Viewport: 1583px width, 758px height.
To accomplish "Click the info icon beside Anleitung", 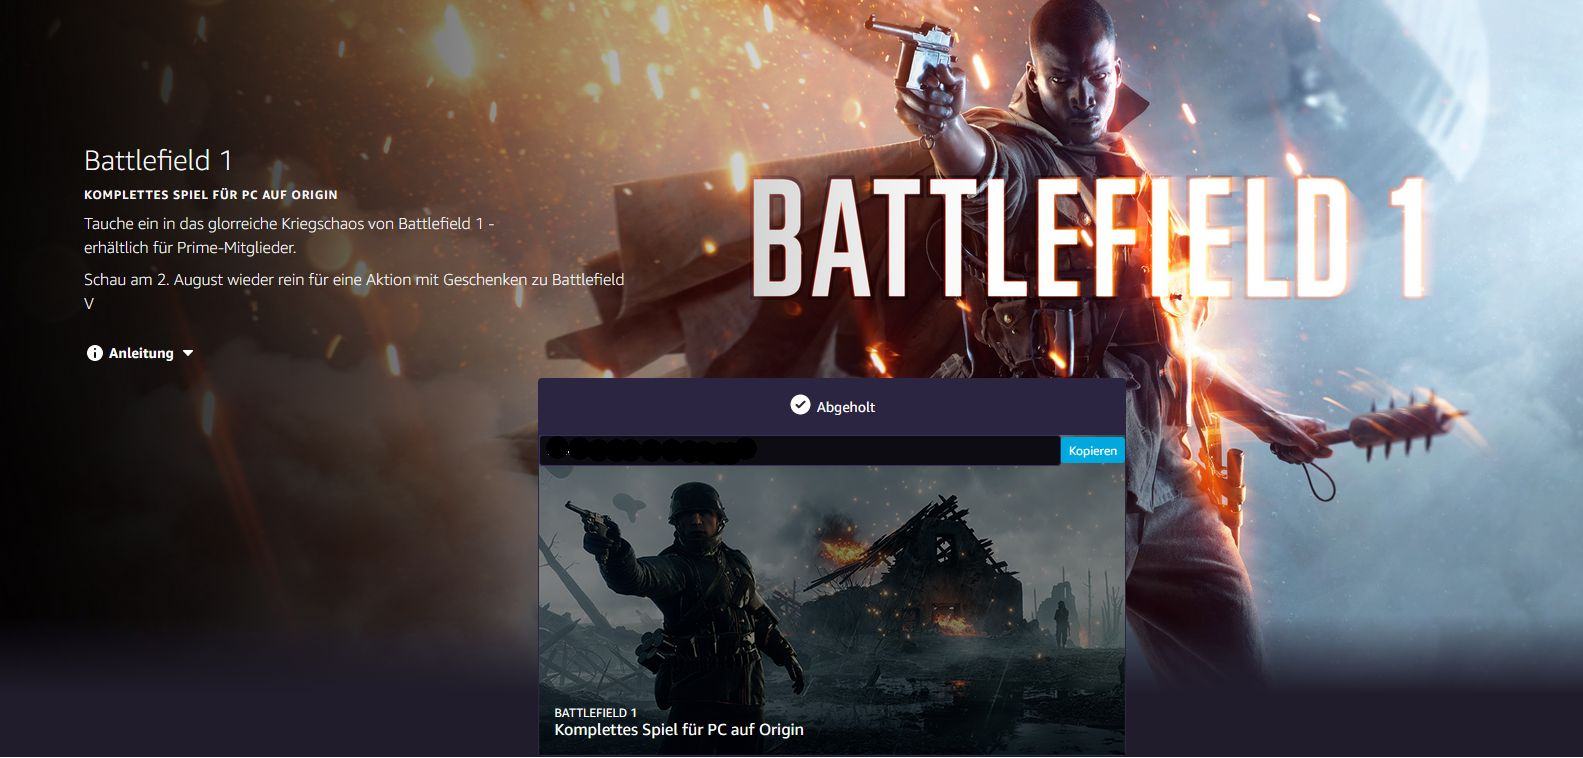I will (x=95, y=353).
